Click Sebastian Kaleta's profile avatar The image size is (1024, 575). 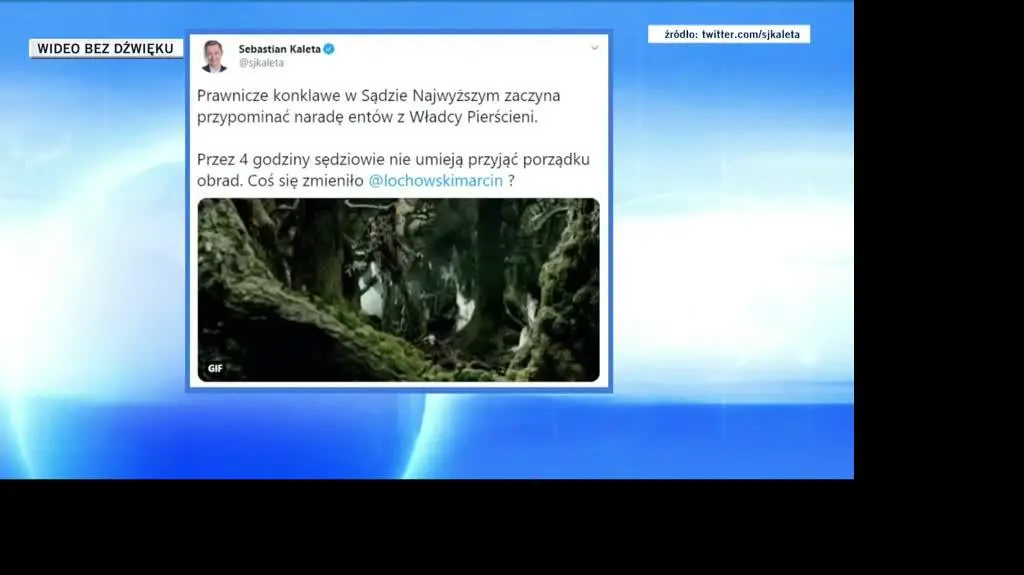click(214, 56)
